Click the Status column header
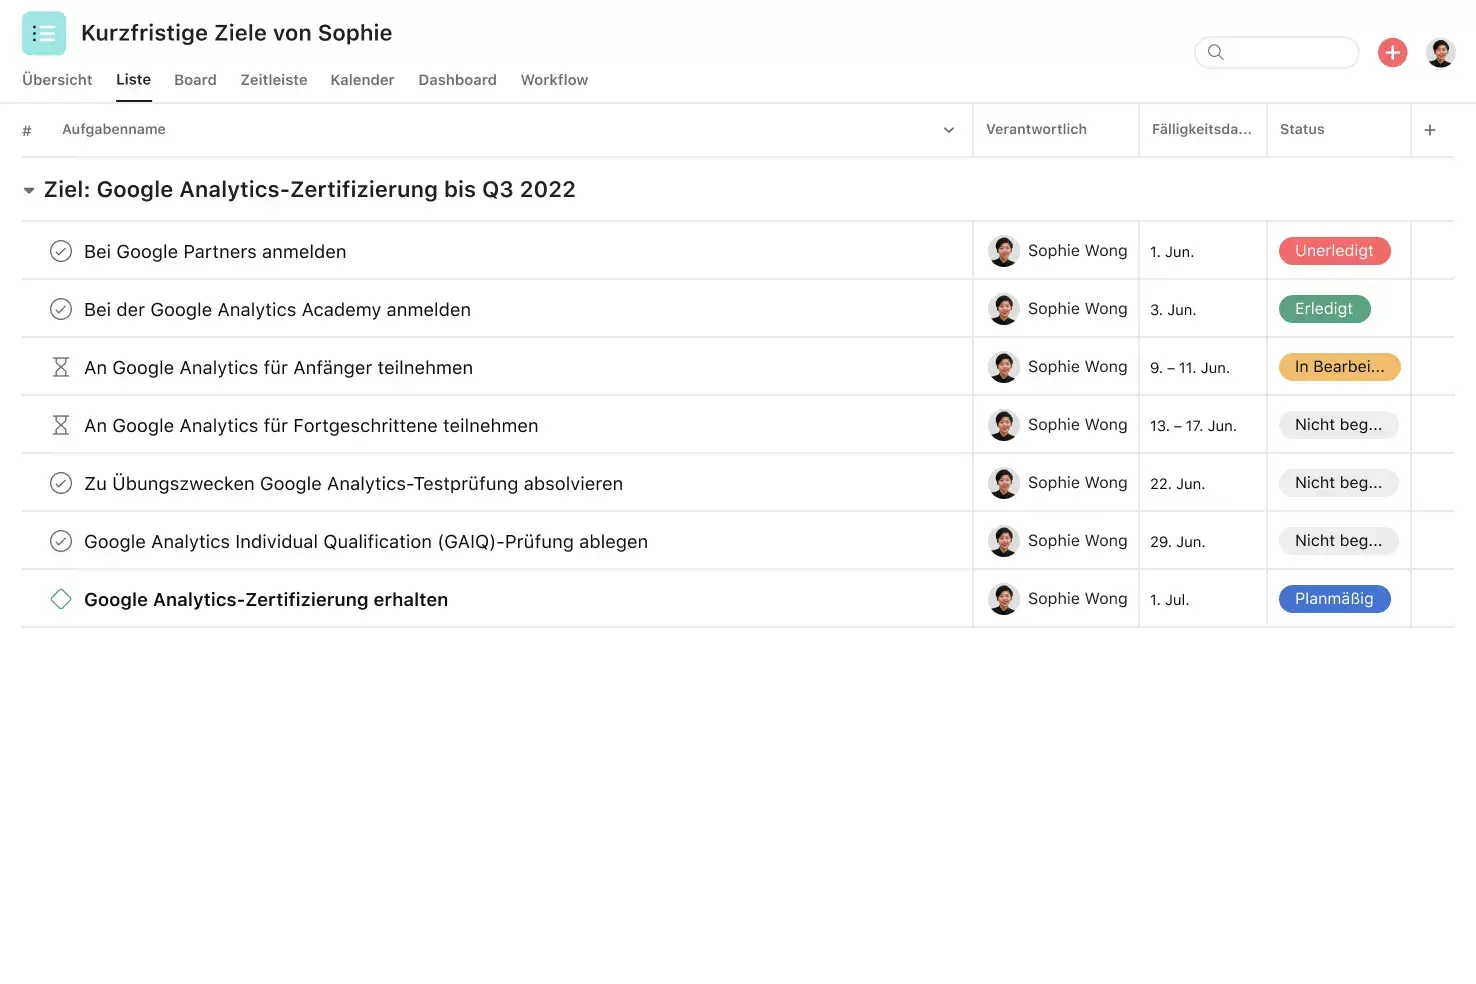The height and width of the screenshot is (984, 1476). tap(1302, 130)
